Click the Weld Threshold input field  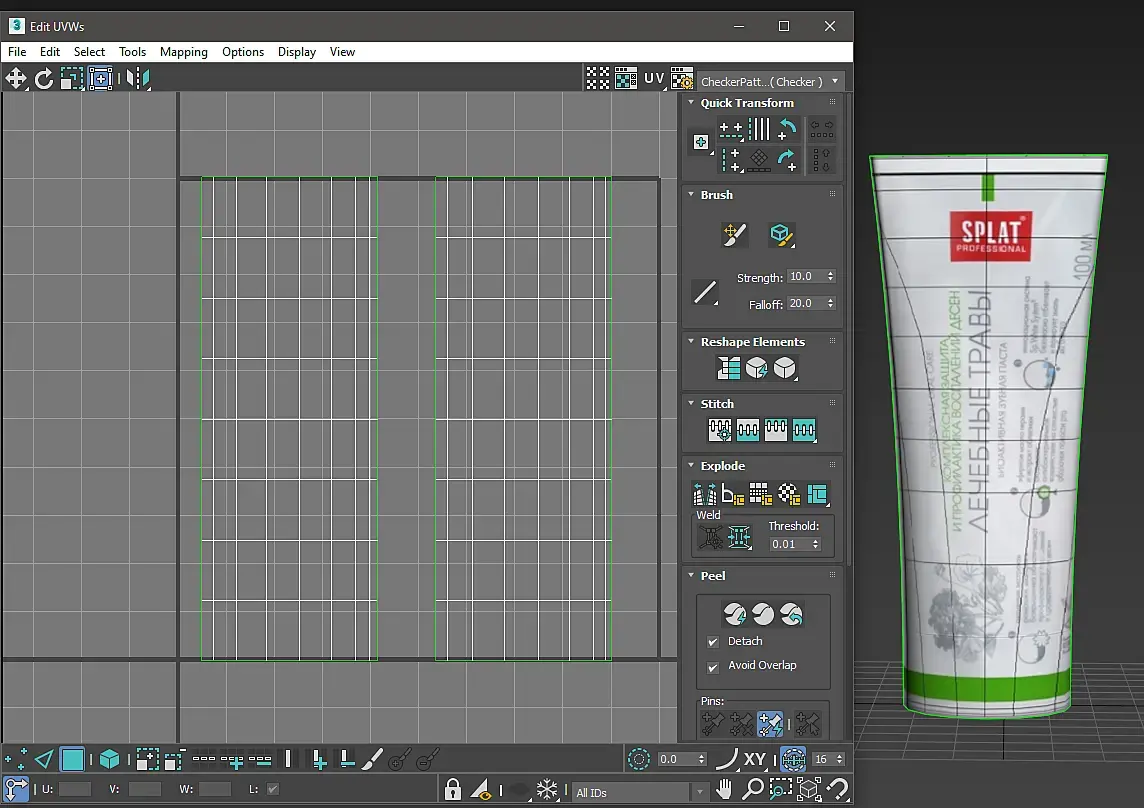788,544
